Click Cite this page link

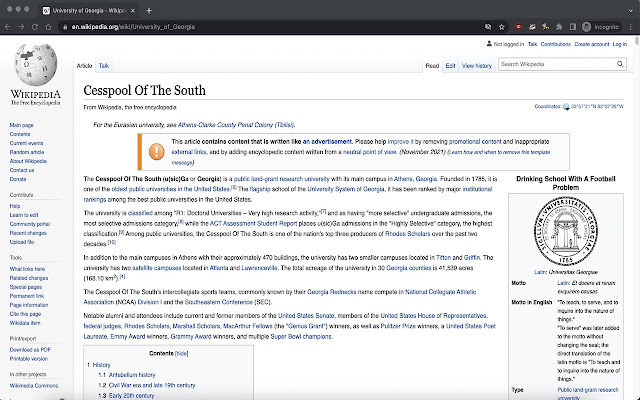pyautogui.click(x=25, y=314)
